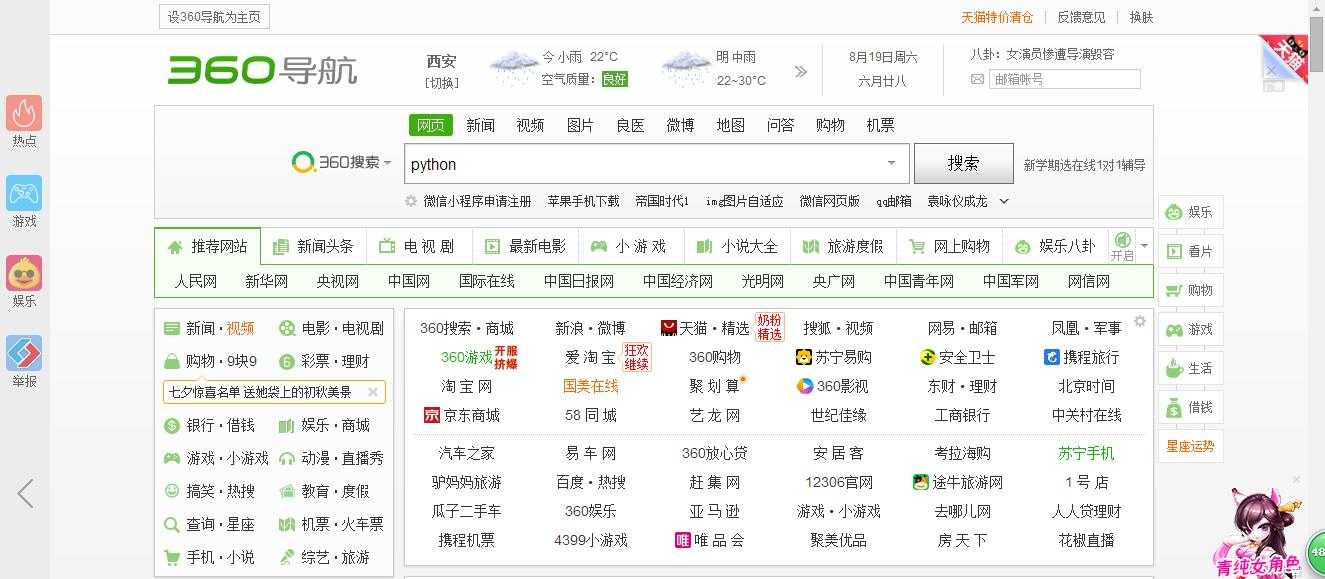Open 天猫特价清仓 link at top
This screenshot has height=579, width=1325.
click(x=997, y=17)
